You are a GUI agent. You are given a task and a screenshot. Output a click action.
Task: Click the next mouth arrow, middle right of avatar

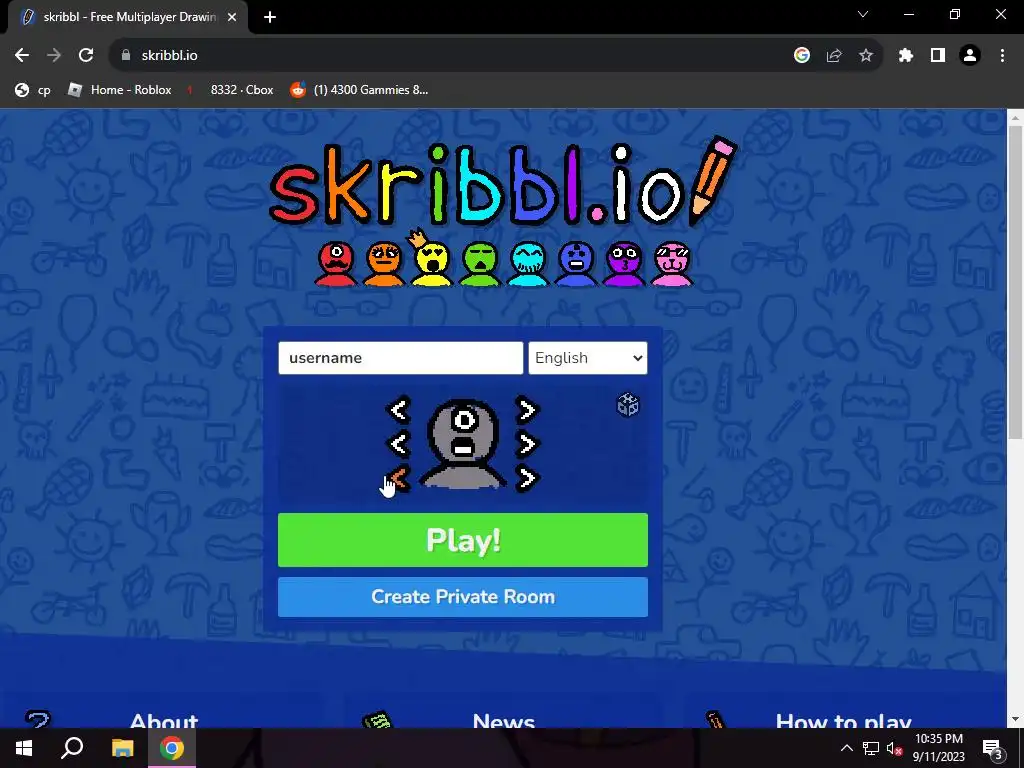pos(526,444)
